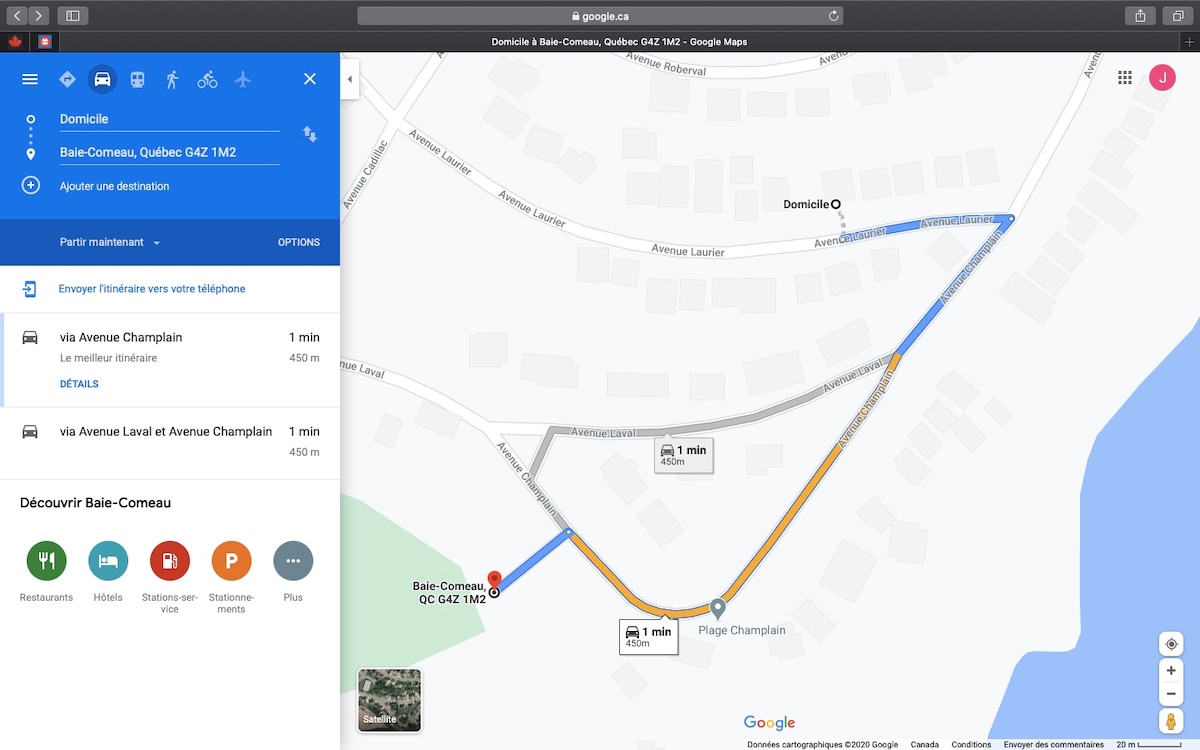Open route OPTIONS
The height and width of the screenshot is (750, 1200).
(x=298, y=242)
